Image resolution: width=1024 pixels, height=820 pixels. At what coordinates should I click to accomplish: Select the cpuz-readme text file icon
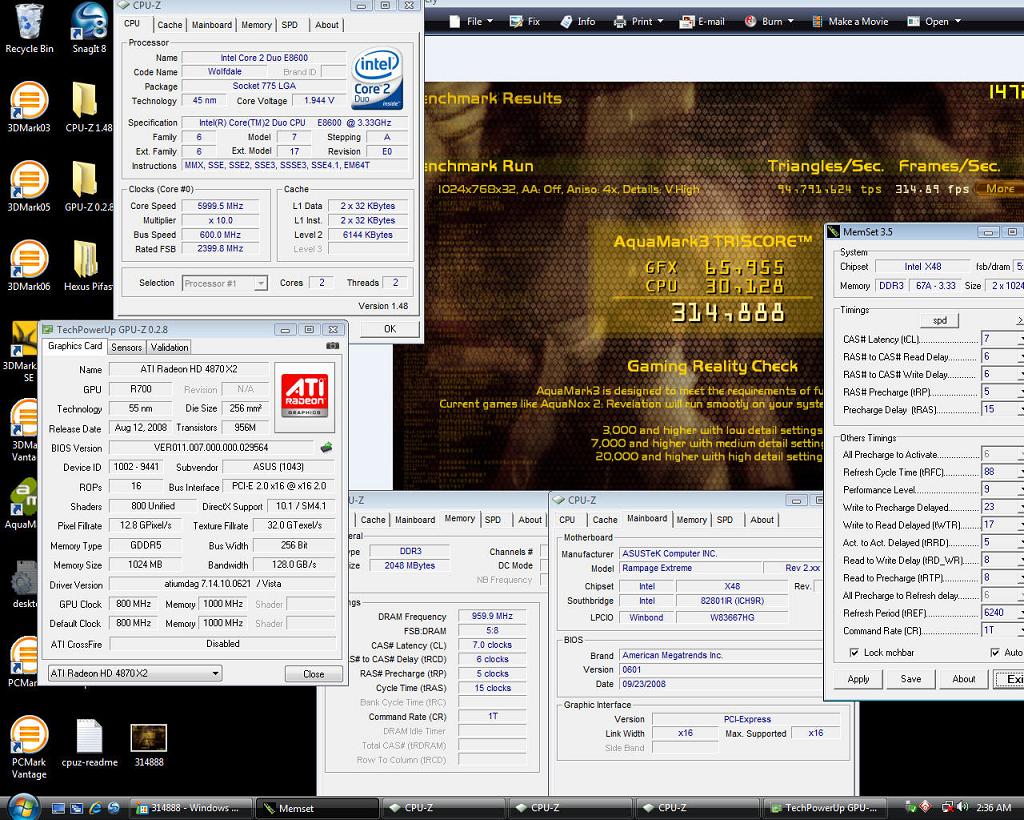click(89, 742)
